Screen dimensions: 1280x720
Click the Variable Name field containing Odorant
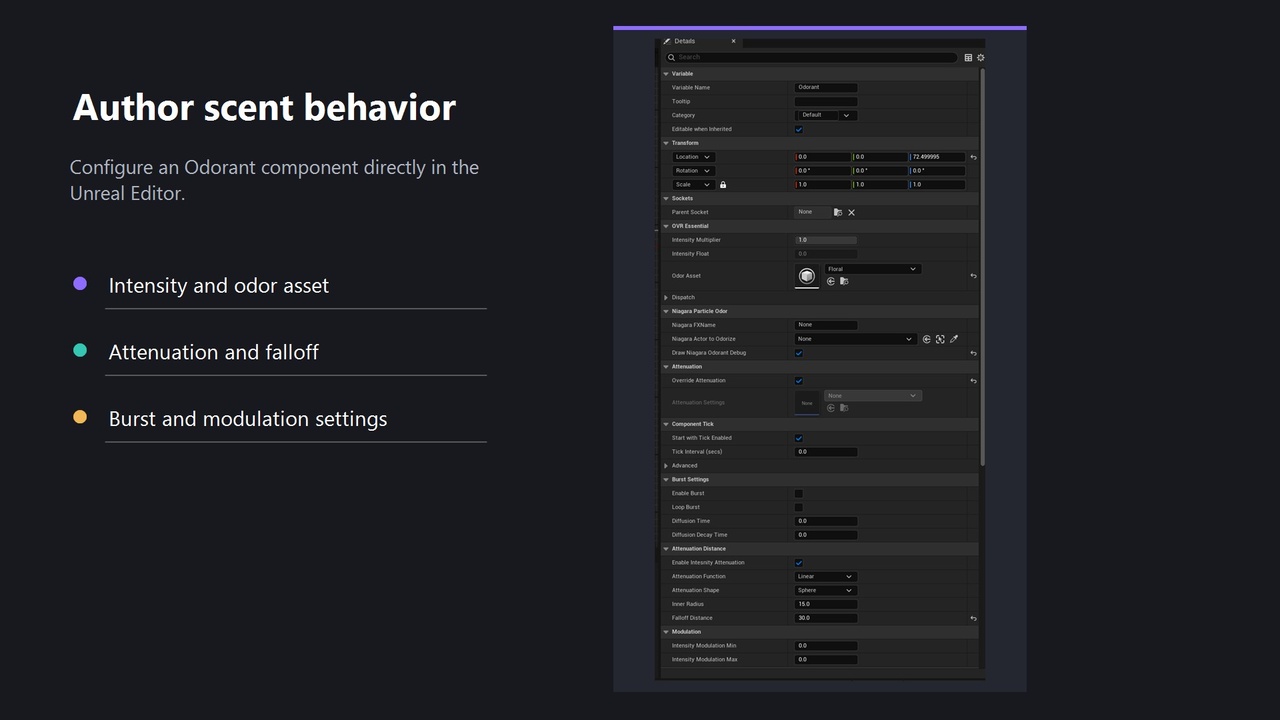pyautogui.click(x=826, y=88)
